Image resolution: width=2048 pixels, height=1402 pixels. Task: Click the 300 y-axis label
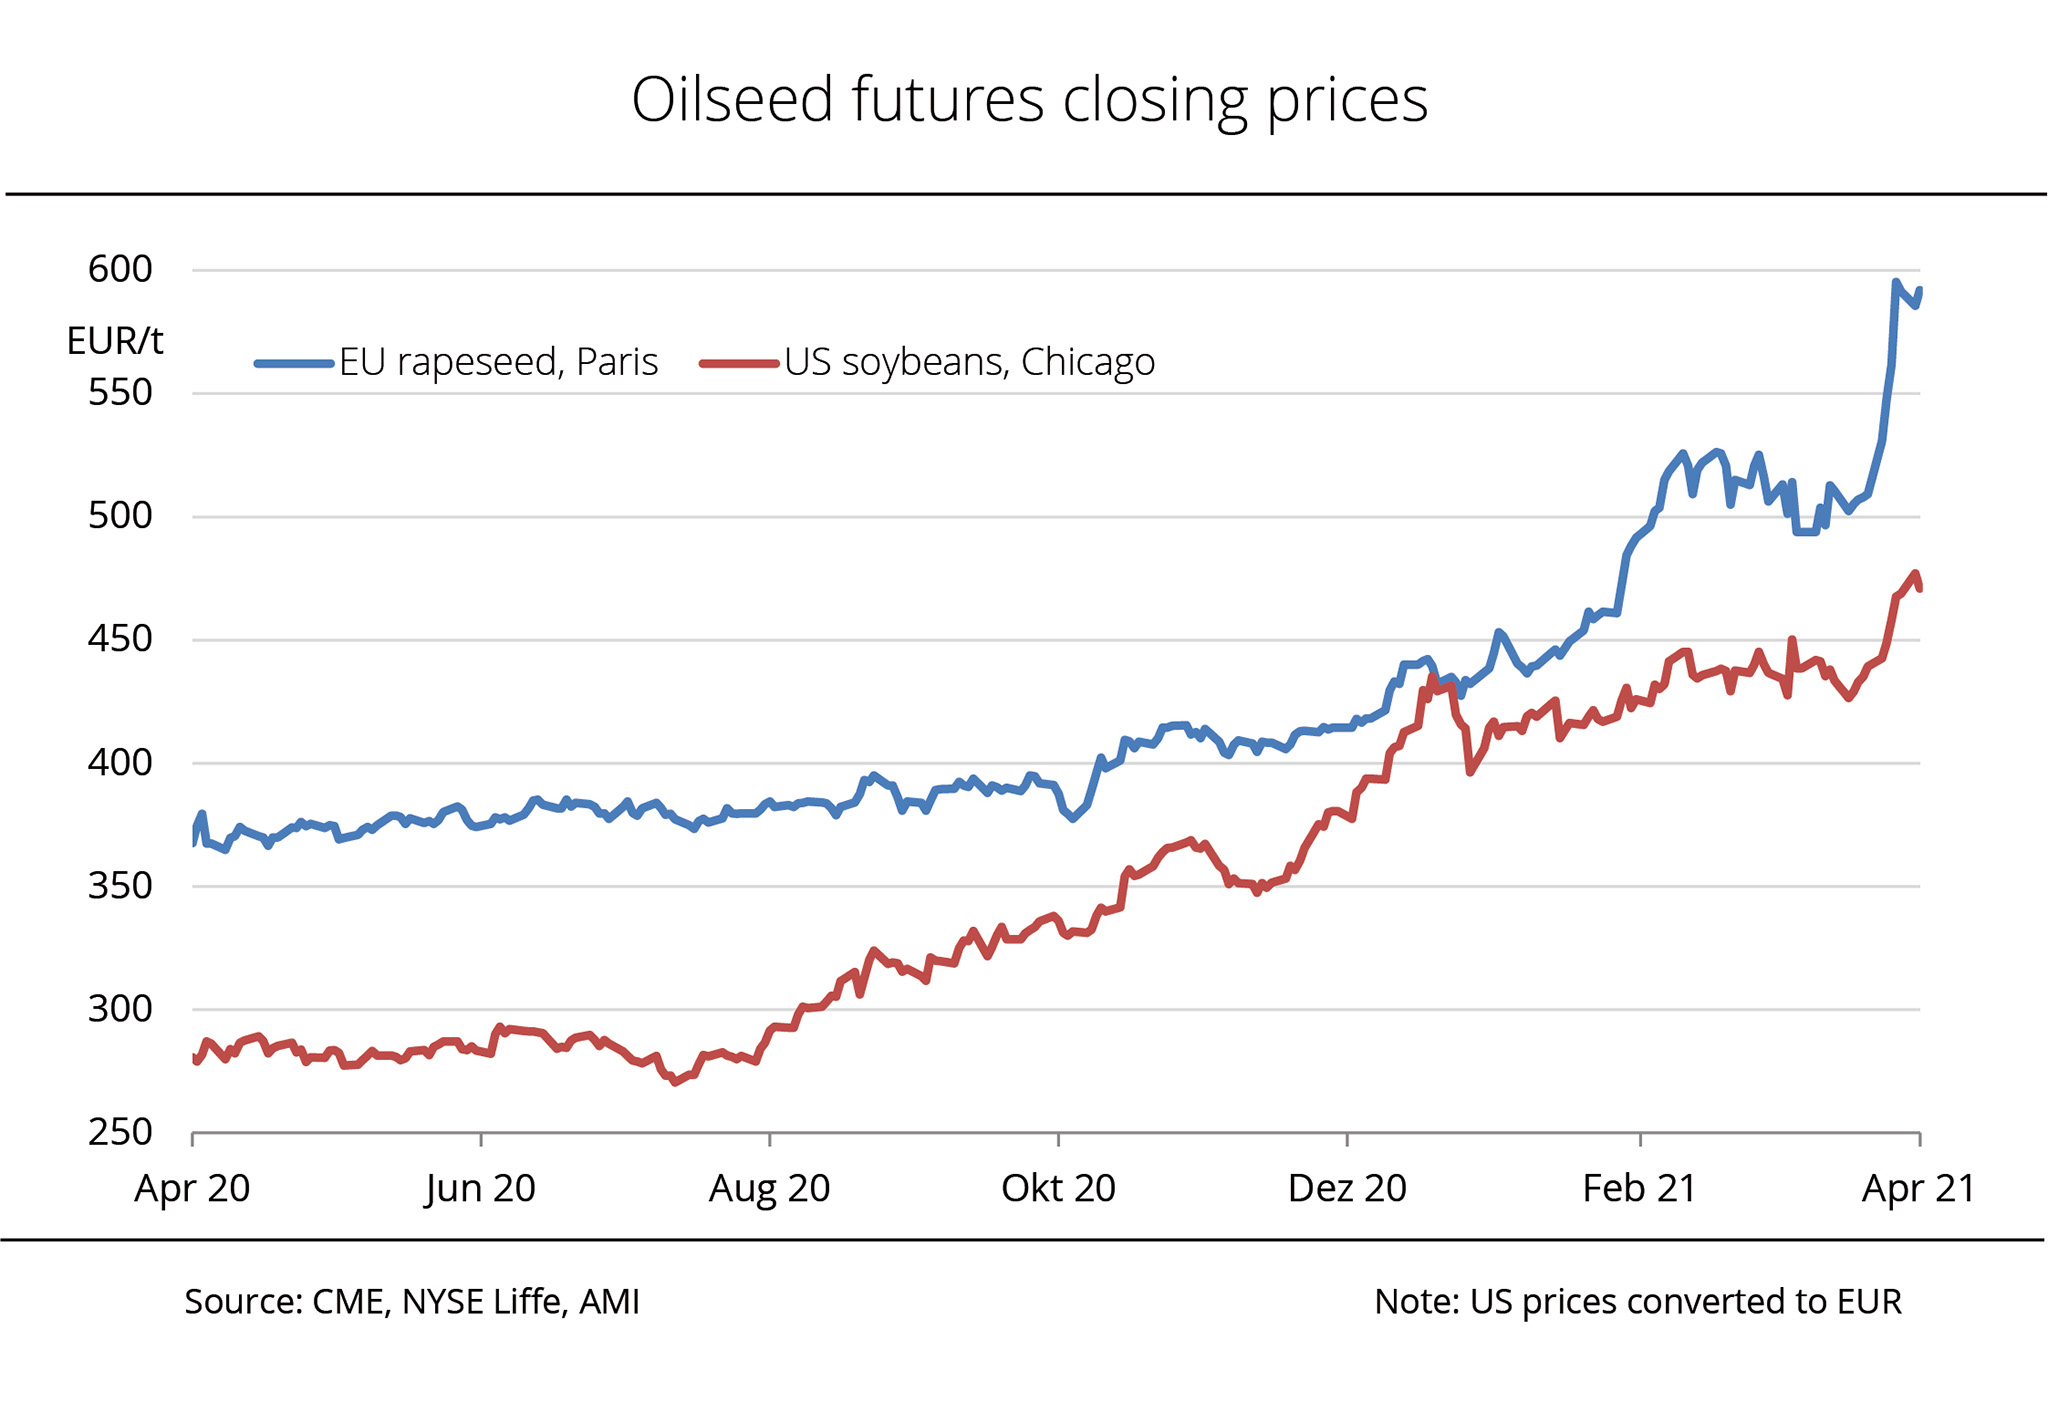120,1008
